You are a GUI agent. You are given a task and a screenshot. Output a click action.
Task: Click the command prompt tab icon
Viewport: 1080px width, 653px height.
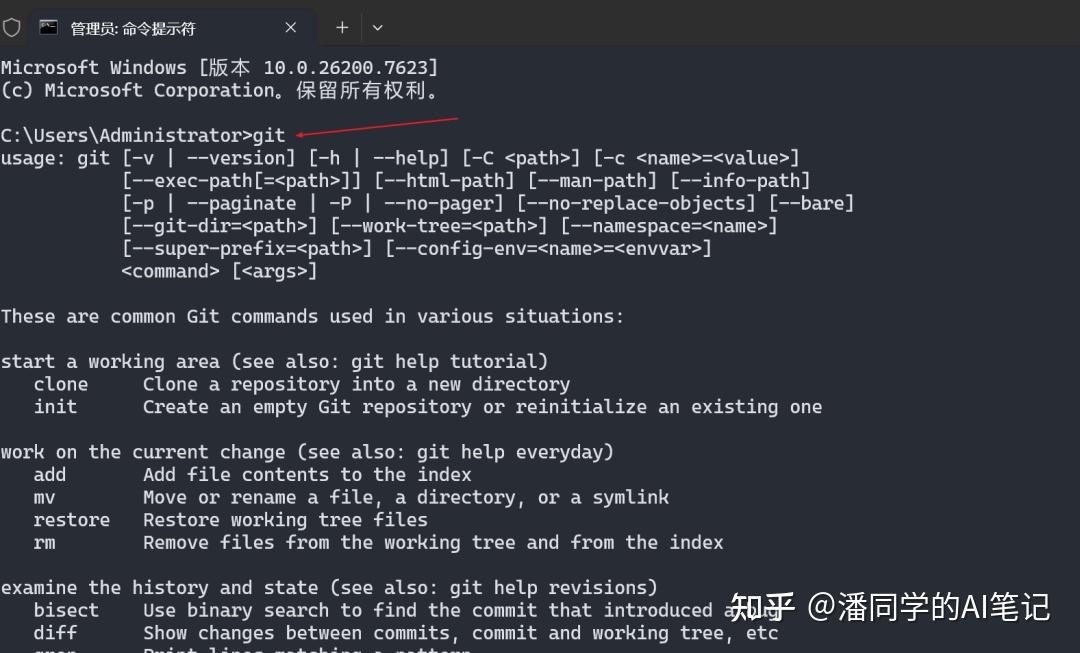tap(48, 28)
